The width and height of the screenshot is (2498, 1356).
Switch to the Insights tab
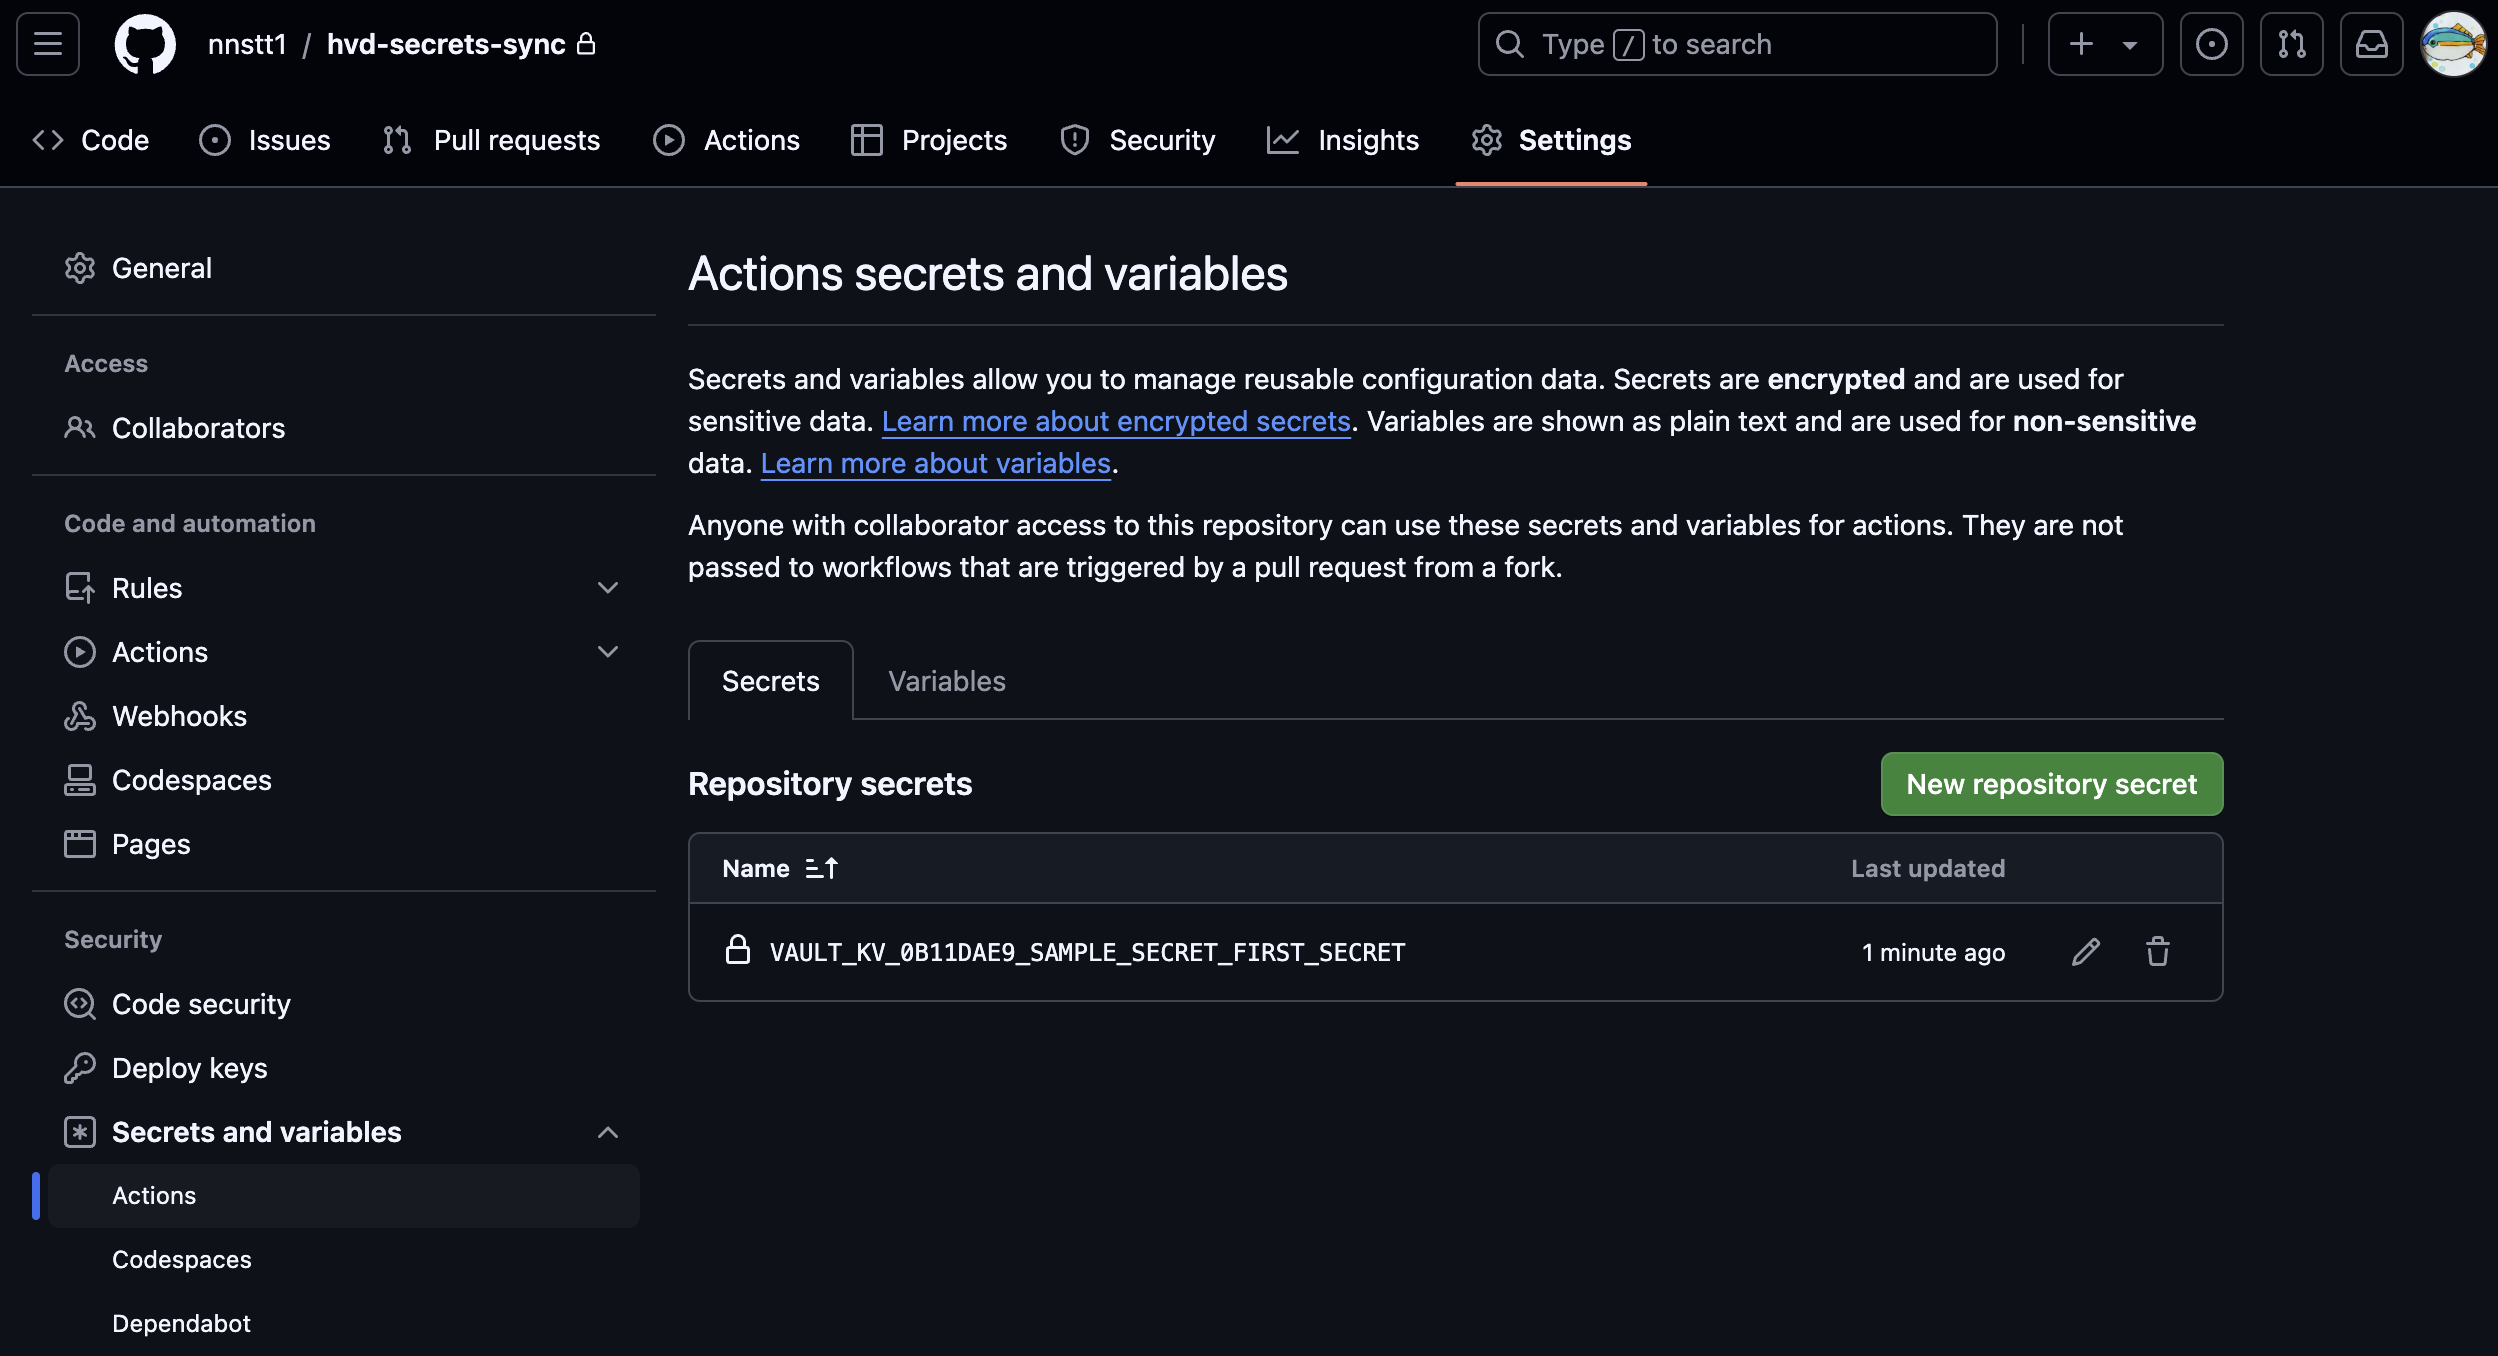click(1343, 140)
